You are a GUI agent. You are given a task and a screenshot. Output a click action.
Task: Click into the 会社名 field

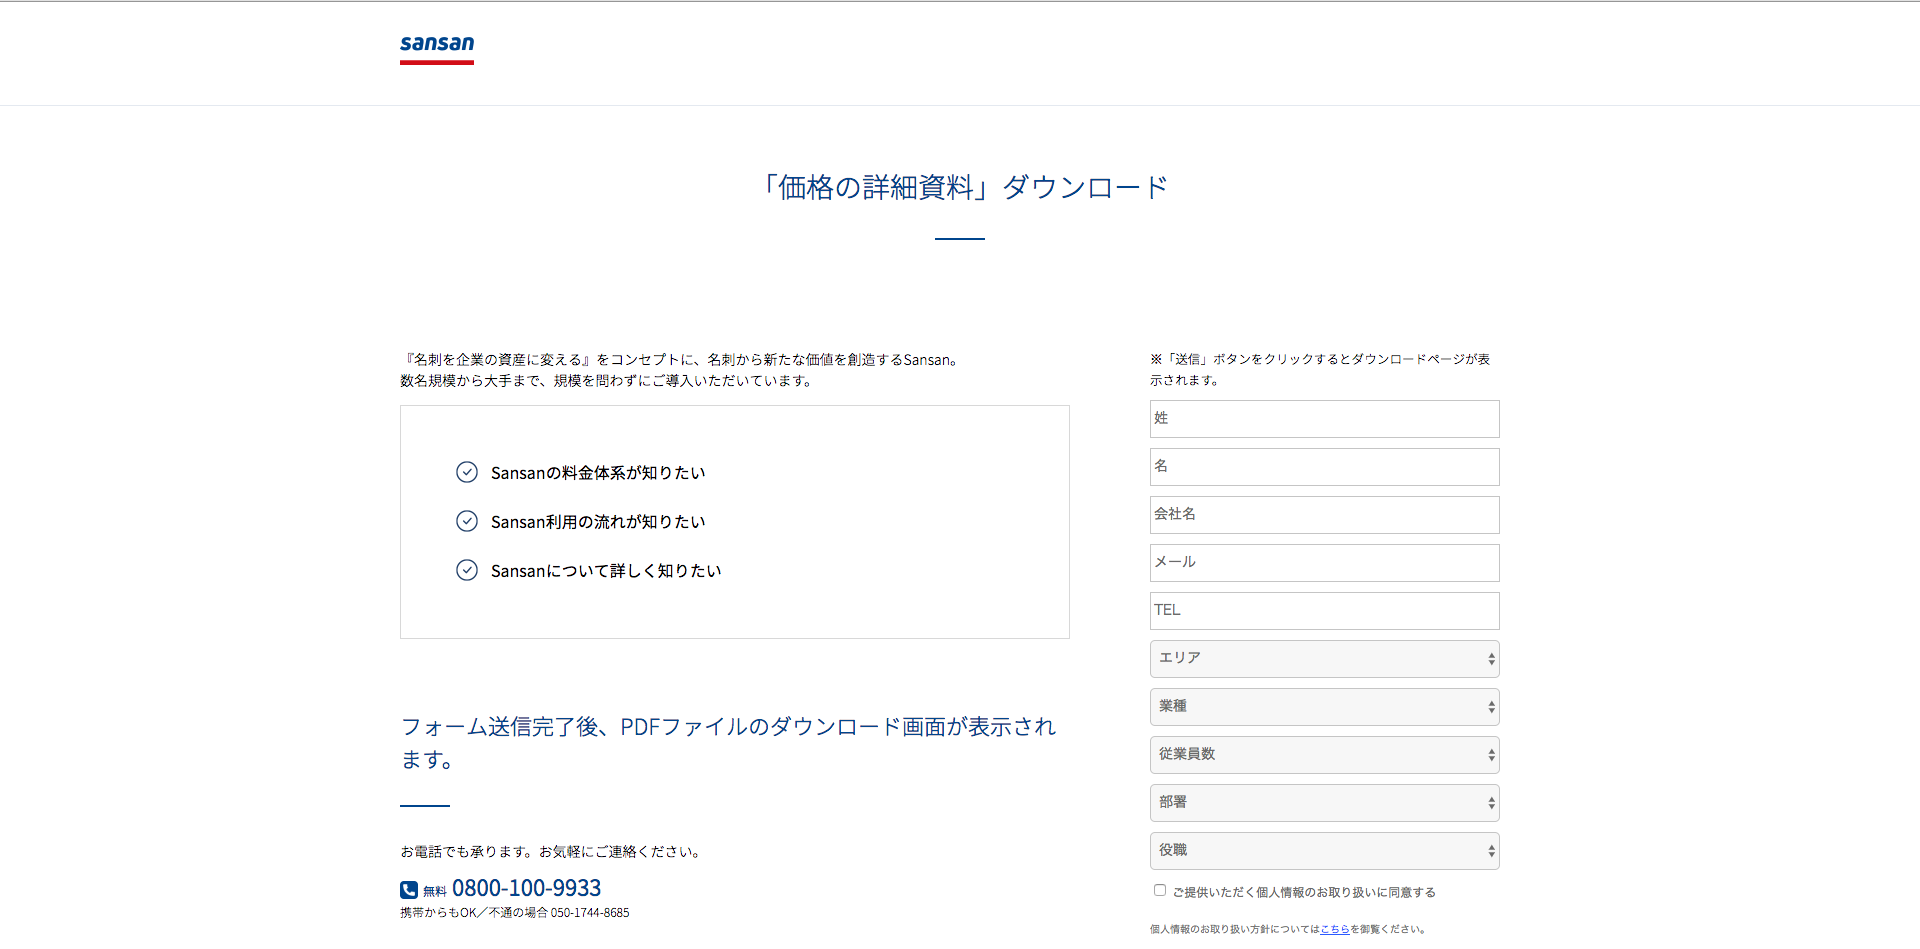1325,515
